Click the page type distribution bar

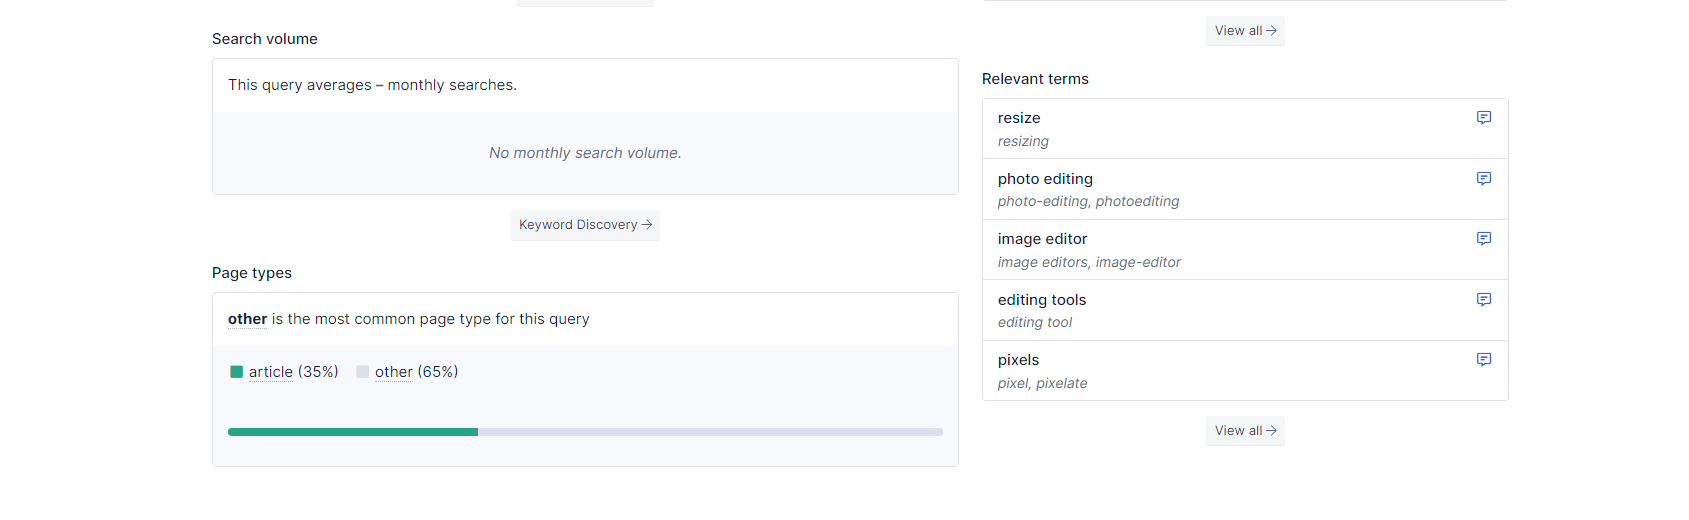pos(585,432)
